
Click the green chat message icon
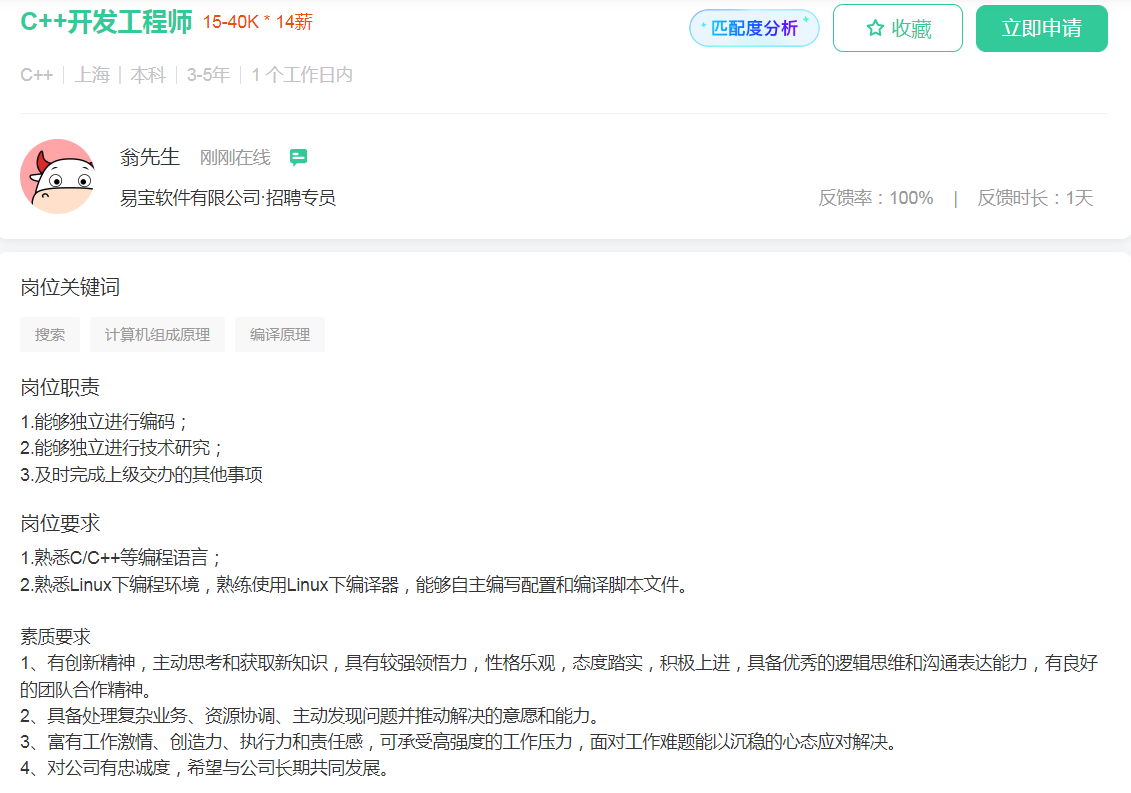click(298, 157)
